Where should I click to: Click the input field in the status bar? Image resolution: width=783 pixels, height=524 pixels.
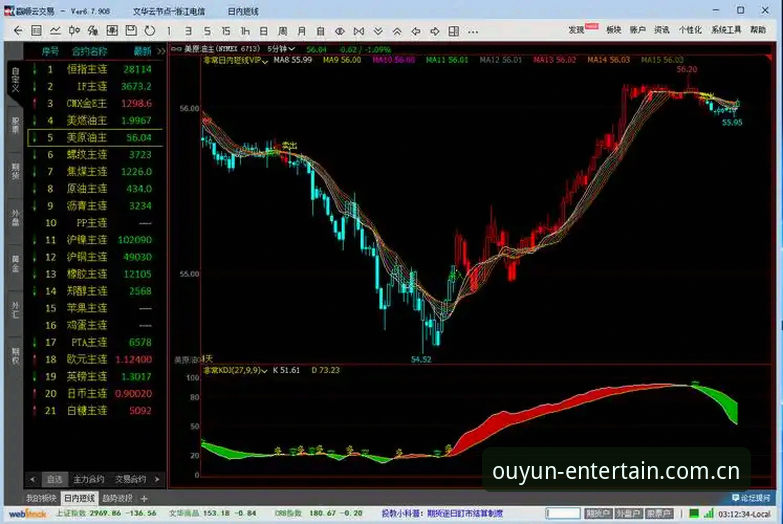coord(563,513)
